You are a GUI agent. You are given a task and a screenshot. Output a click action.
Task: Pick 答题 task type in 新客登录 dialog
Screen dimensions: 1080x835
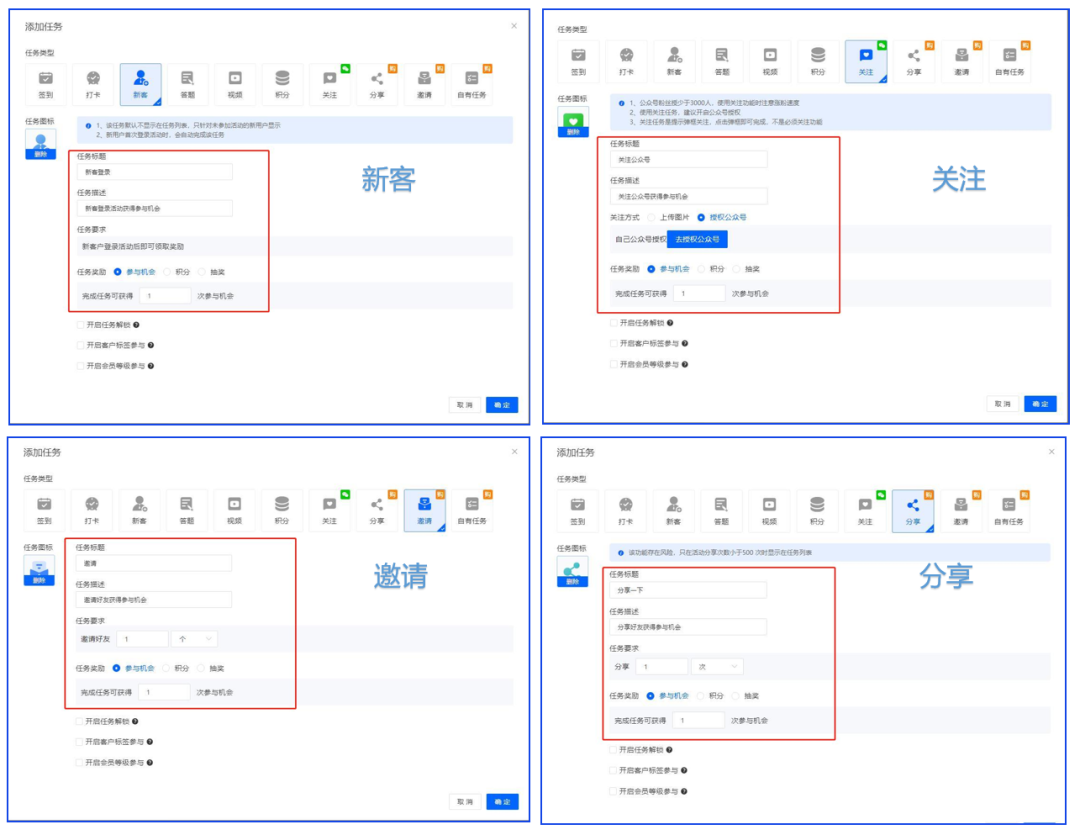[x=187, y=84]
